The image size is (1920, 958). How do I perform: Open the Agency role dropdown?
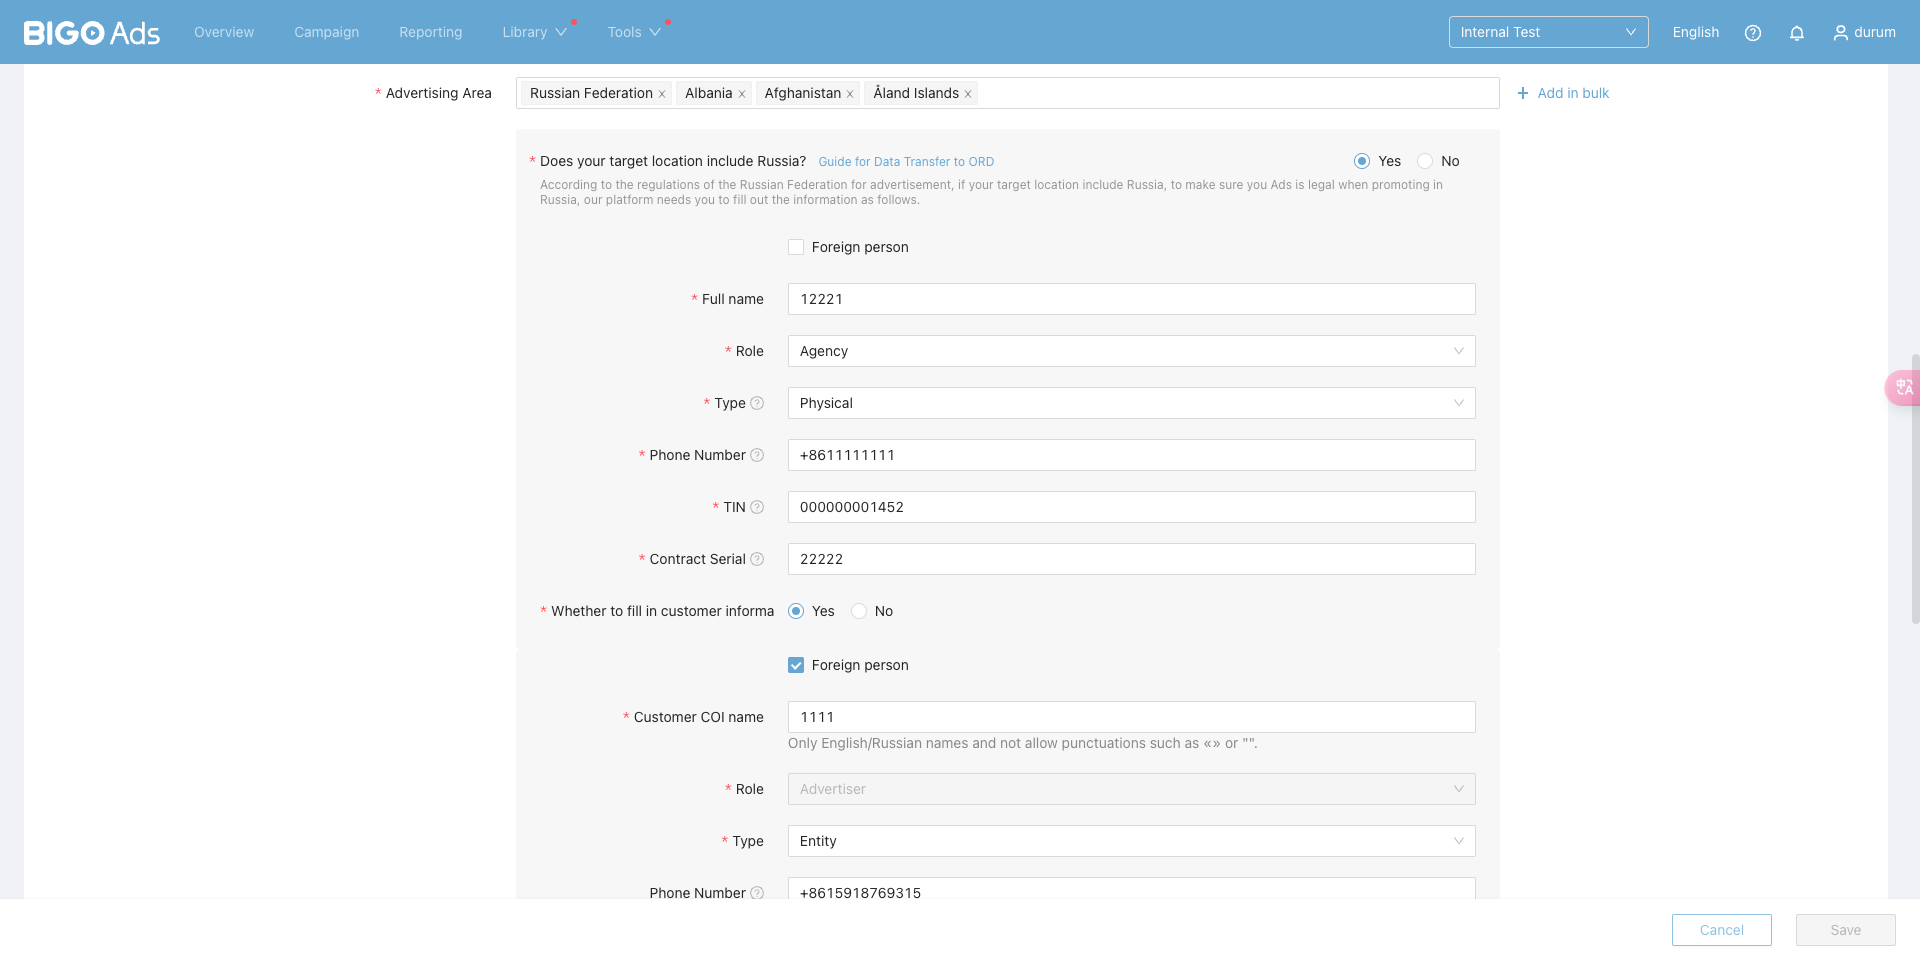(1130, 351)
